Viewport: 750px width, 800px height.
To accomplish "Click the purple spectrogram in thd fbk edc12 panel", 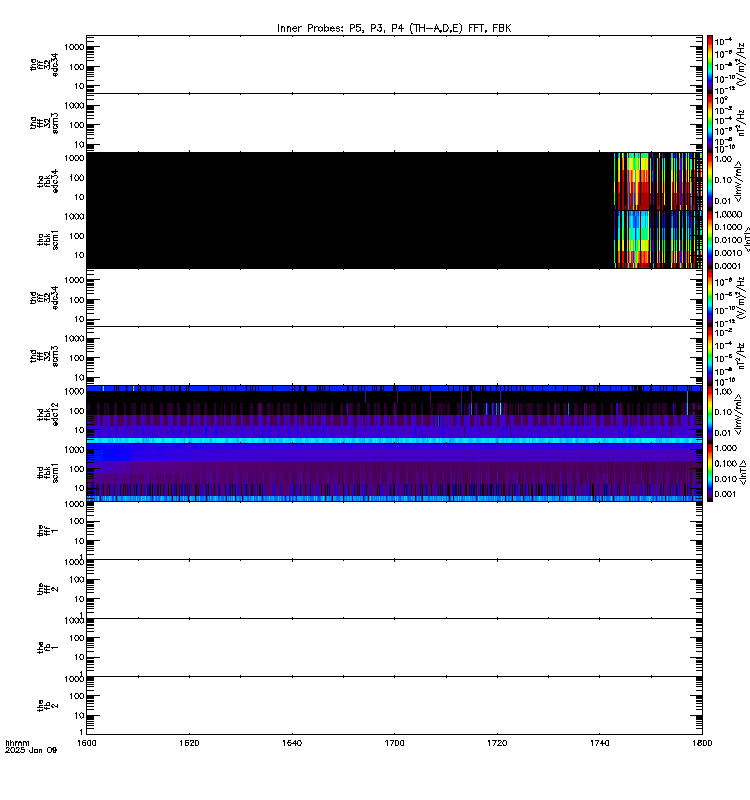I will click(394, 414).
